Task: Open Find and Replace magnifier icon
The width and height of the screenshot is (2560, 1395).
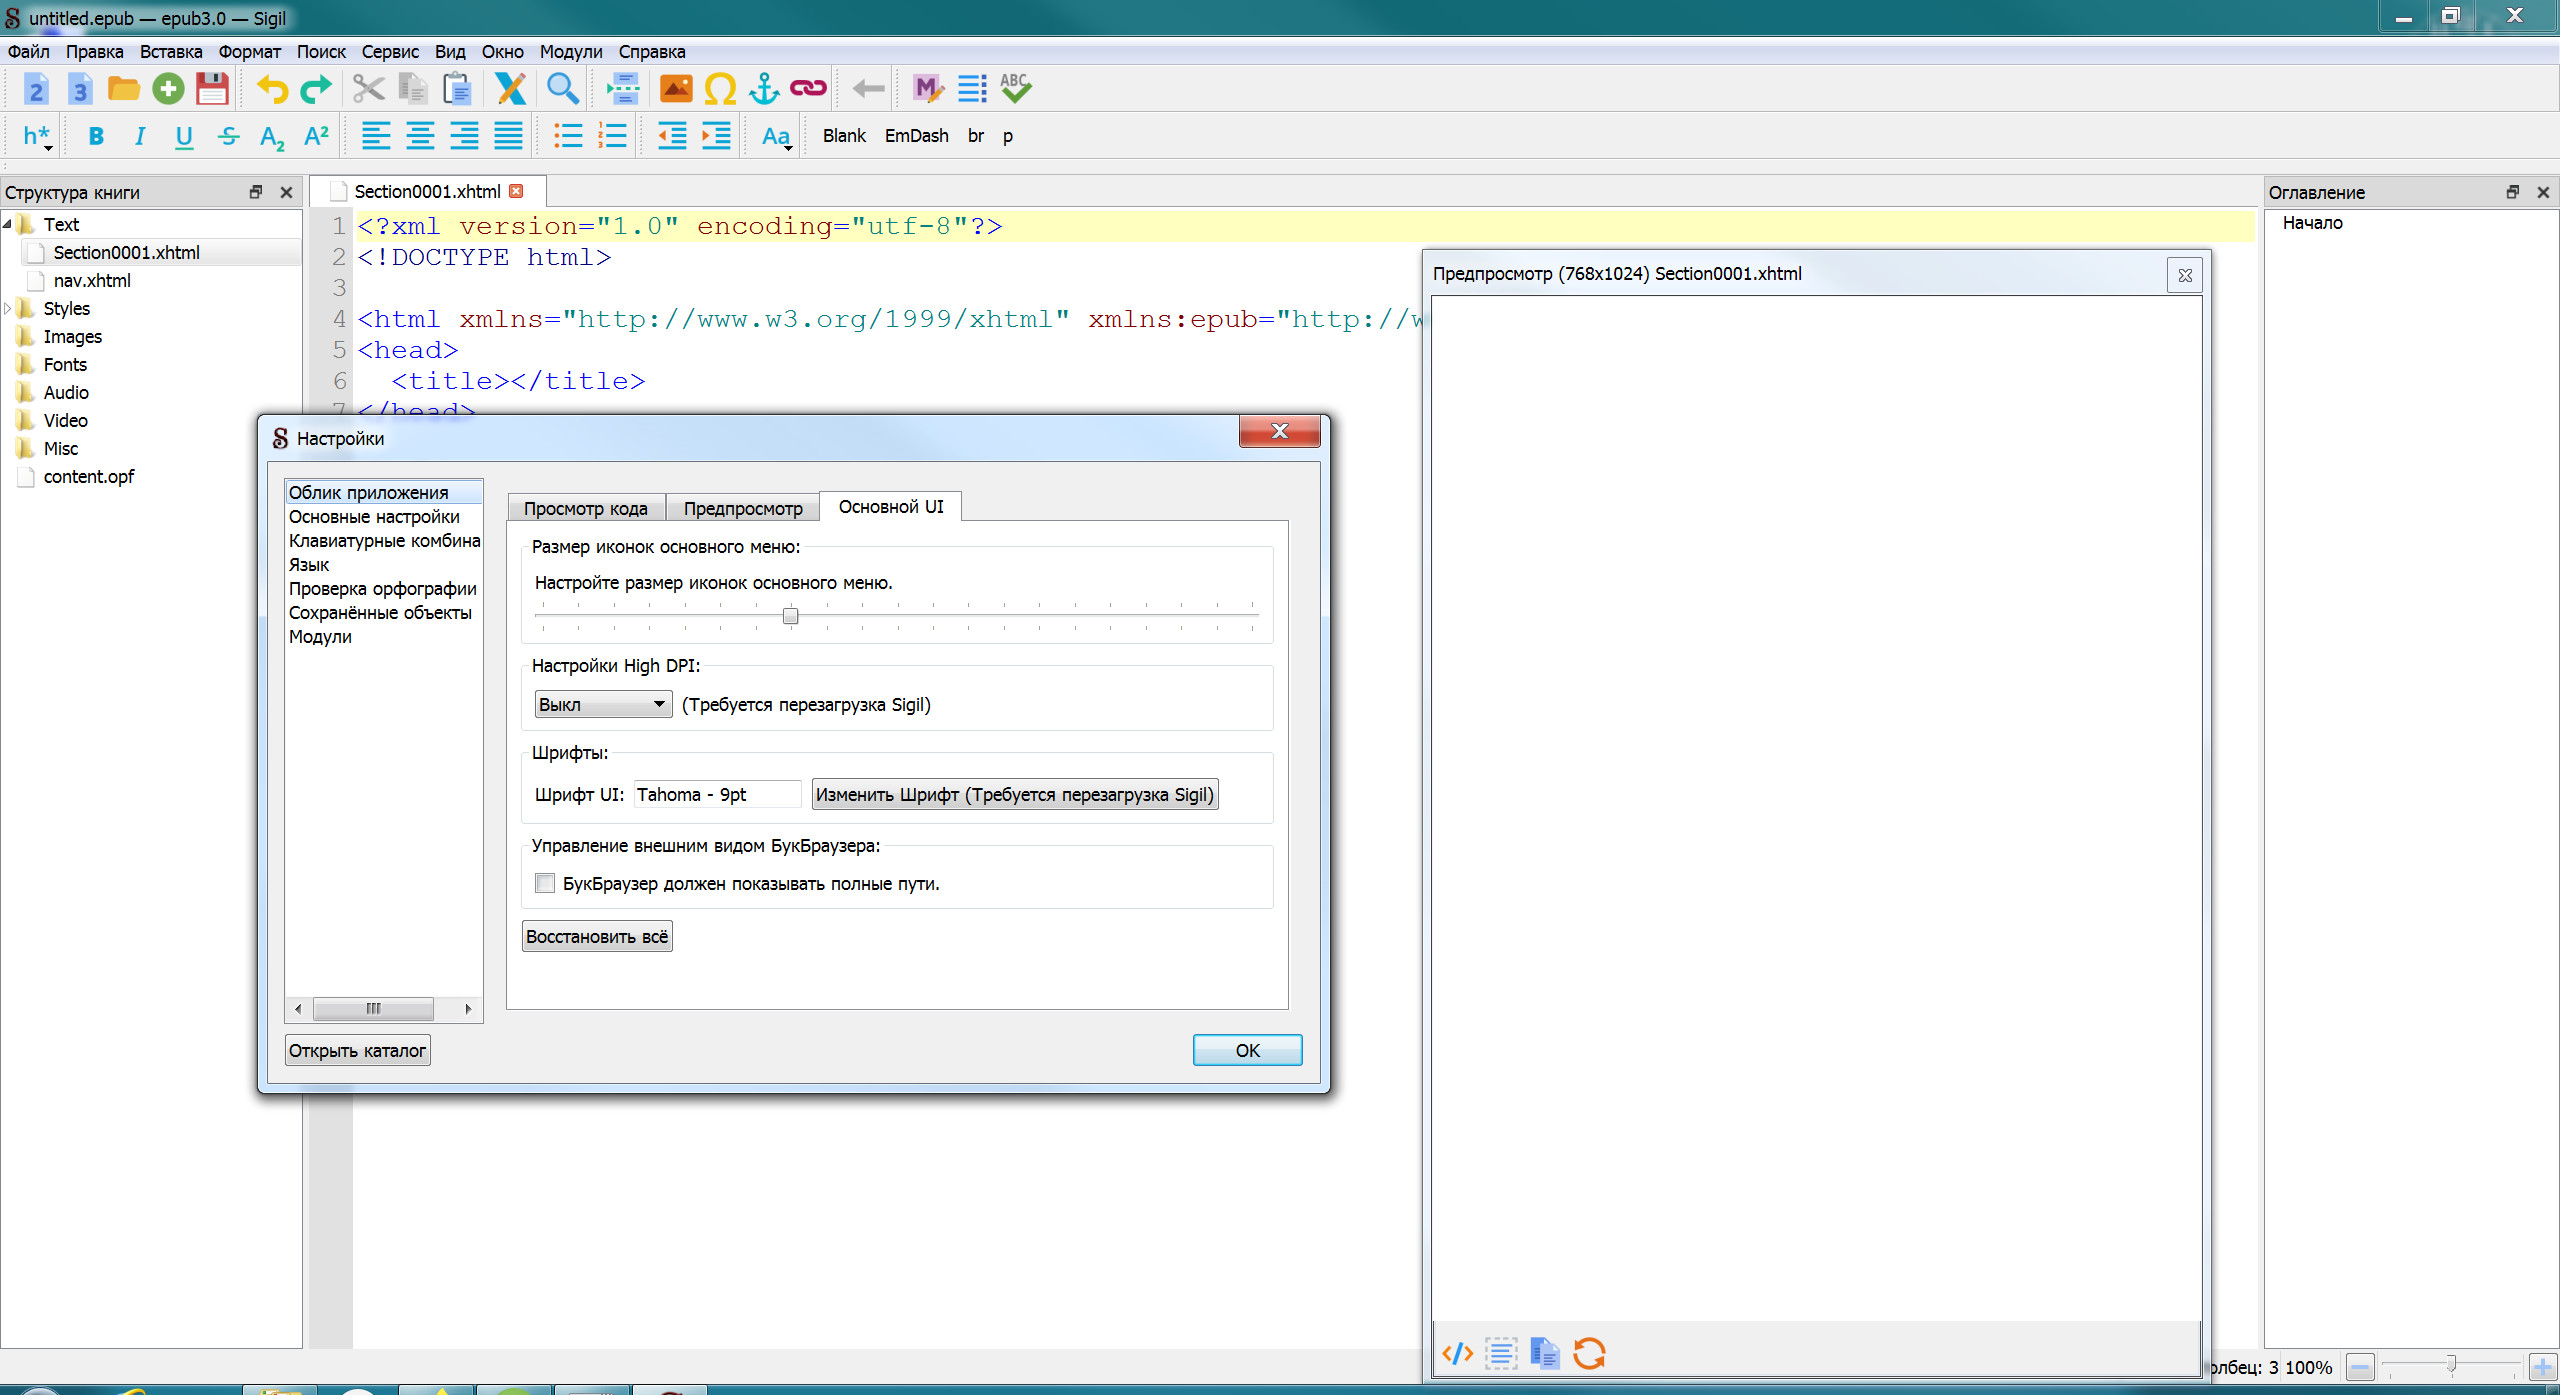Action: 562,89
